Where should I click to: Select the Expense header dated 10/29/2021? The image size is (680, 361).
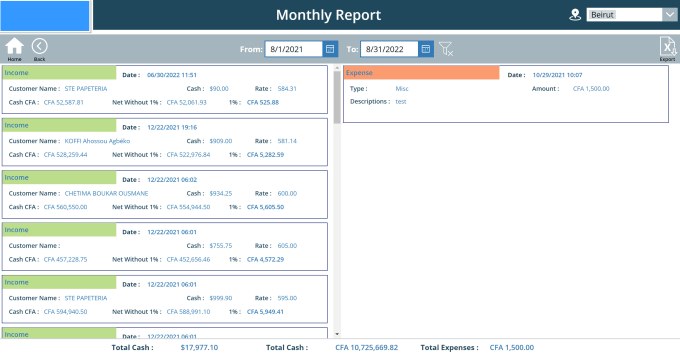(x=422, y=72)
